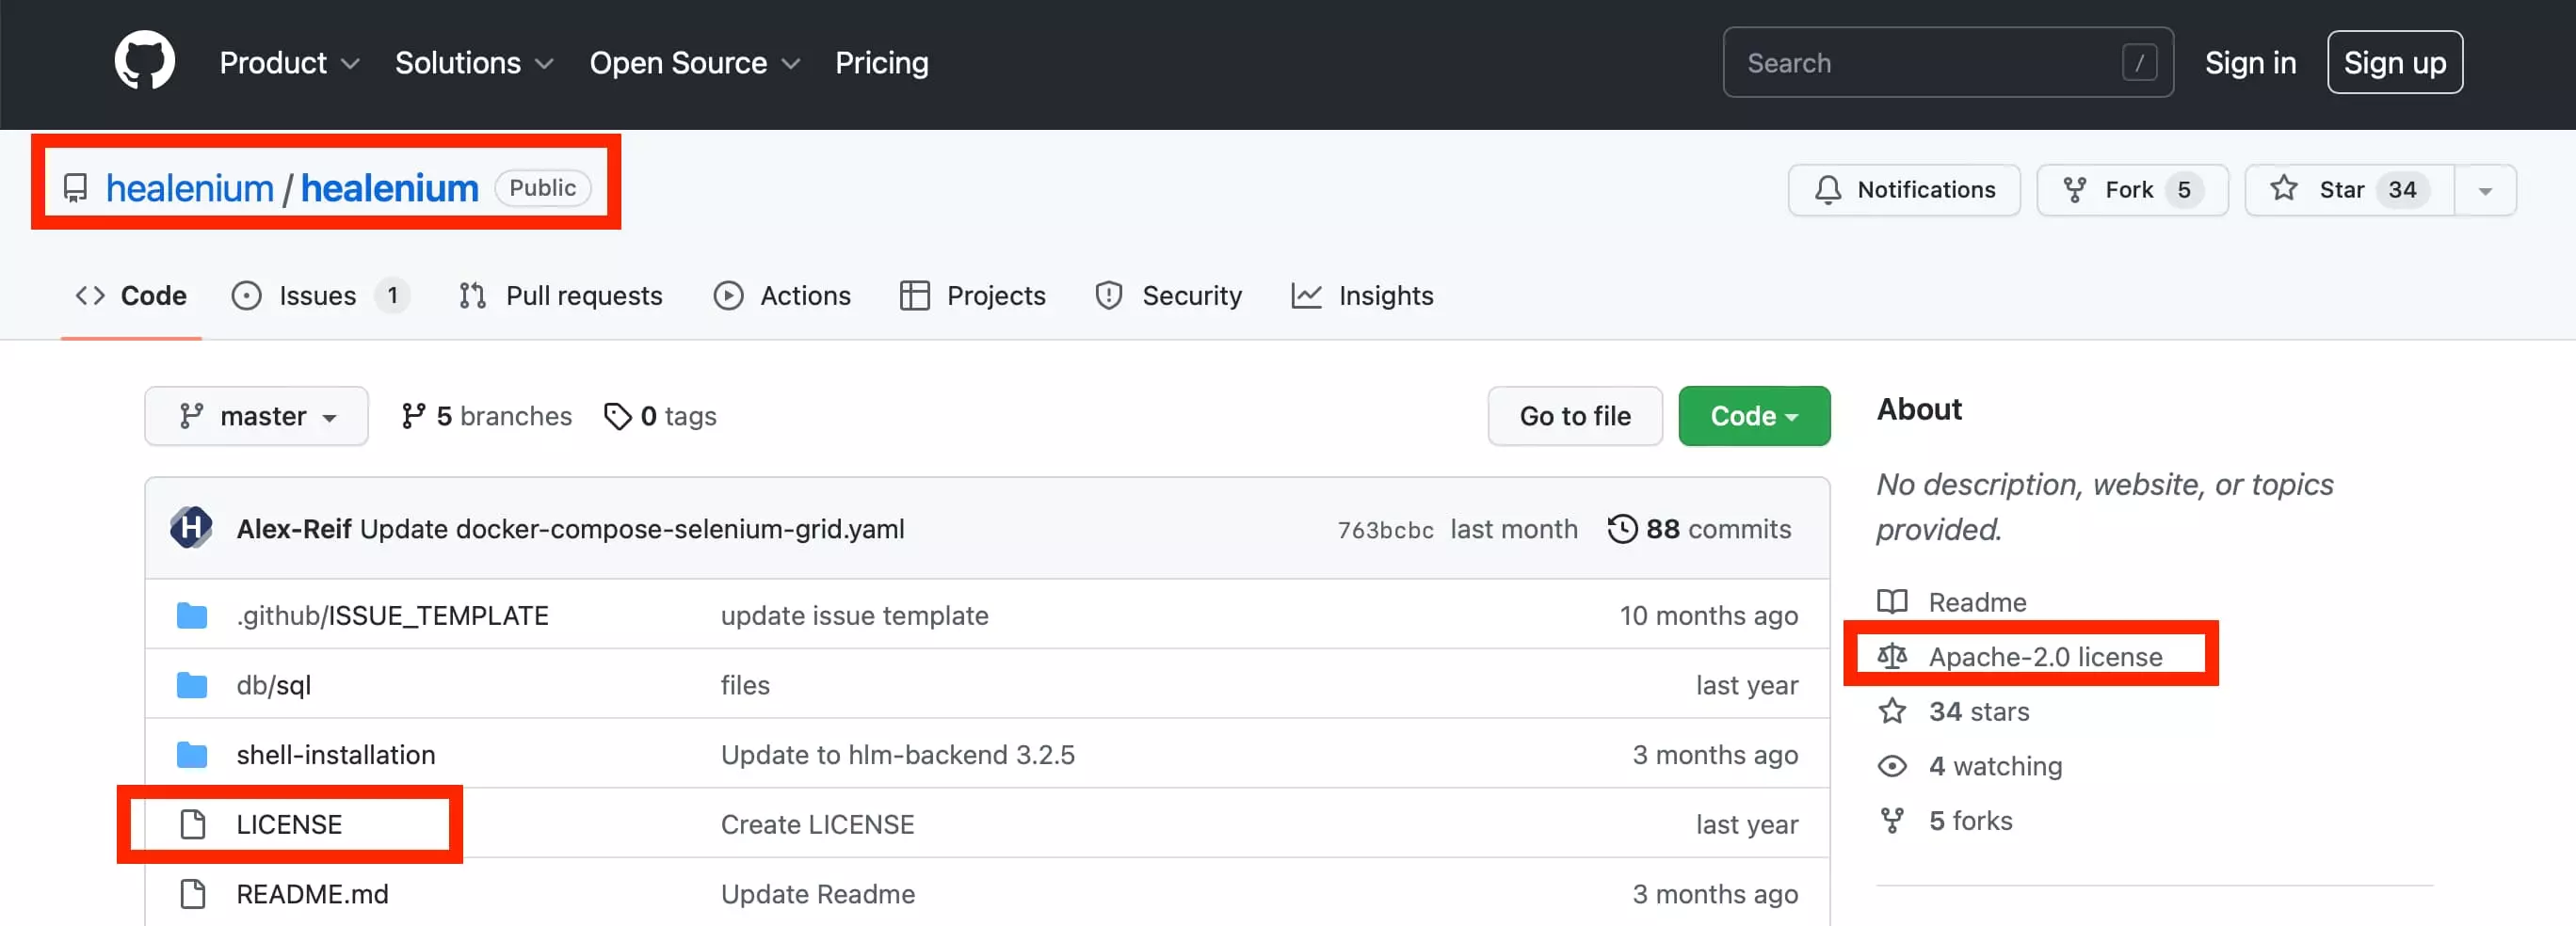Open the shell-installation folder icon
The width and height of the screenshot is (2576, 926).
pos(192,755)
